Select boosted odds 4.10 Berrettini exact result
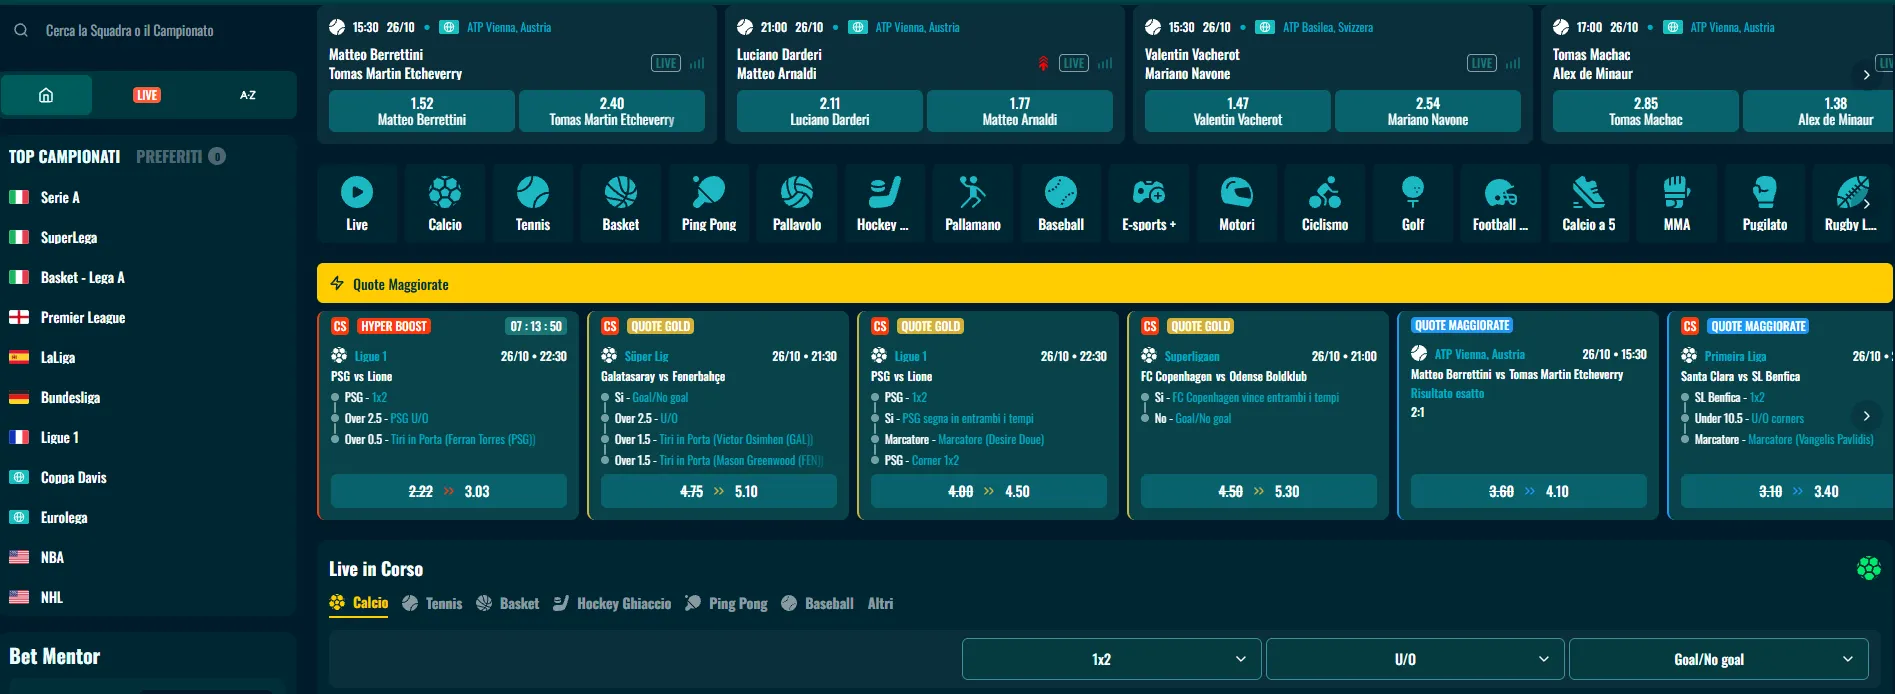This screenshot has height=694, width=1895. point(1529,491)
